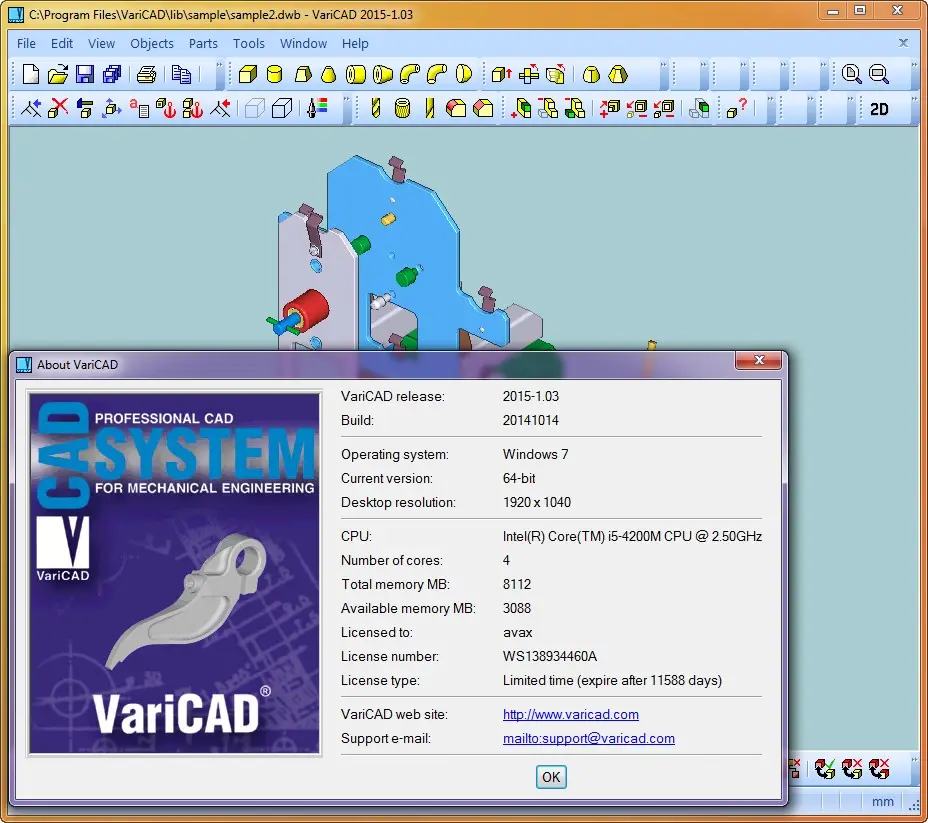Click the mailto:support@varicad.com link
The image size is (928, 823).
tap(588, 738)
